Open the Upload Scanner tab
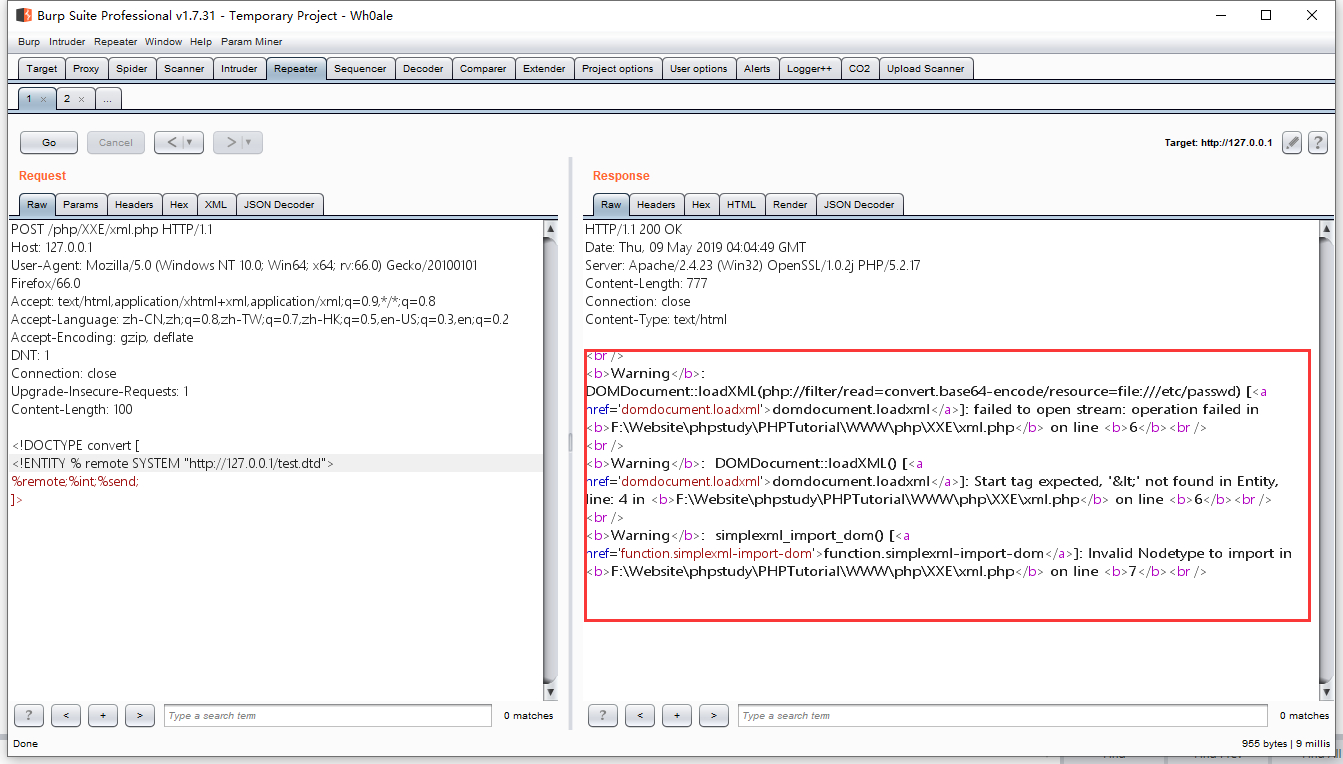Screen dimensions: 1343x764 [x=925, y=68]
